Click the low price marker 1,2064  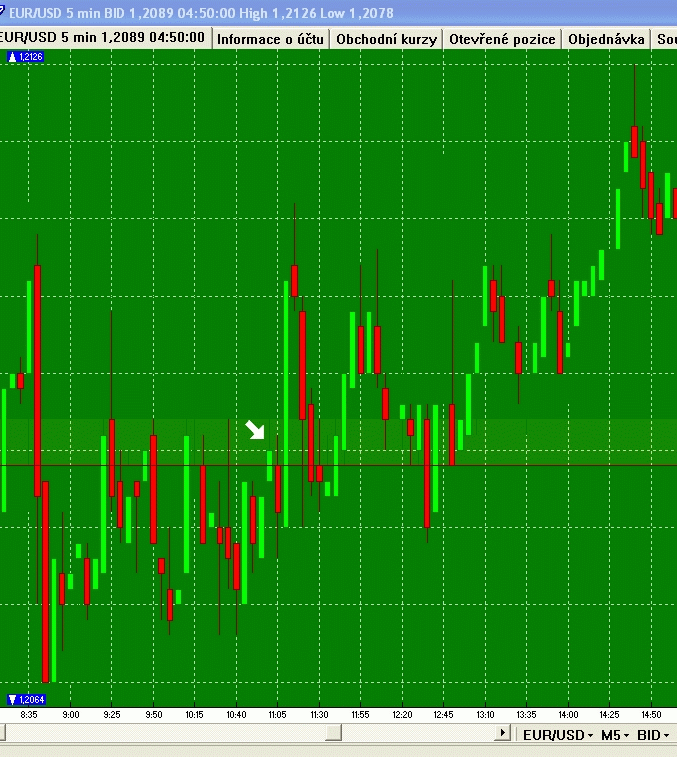pos(27,700)
